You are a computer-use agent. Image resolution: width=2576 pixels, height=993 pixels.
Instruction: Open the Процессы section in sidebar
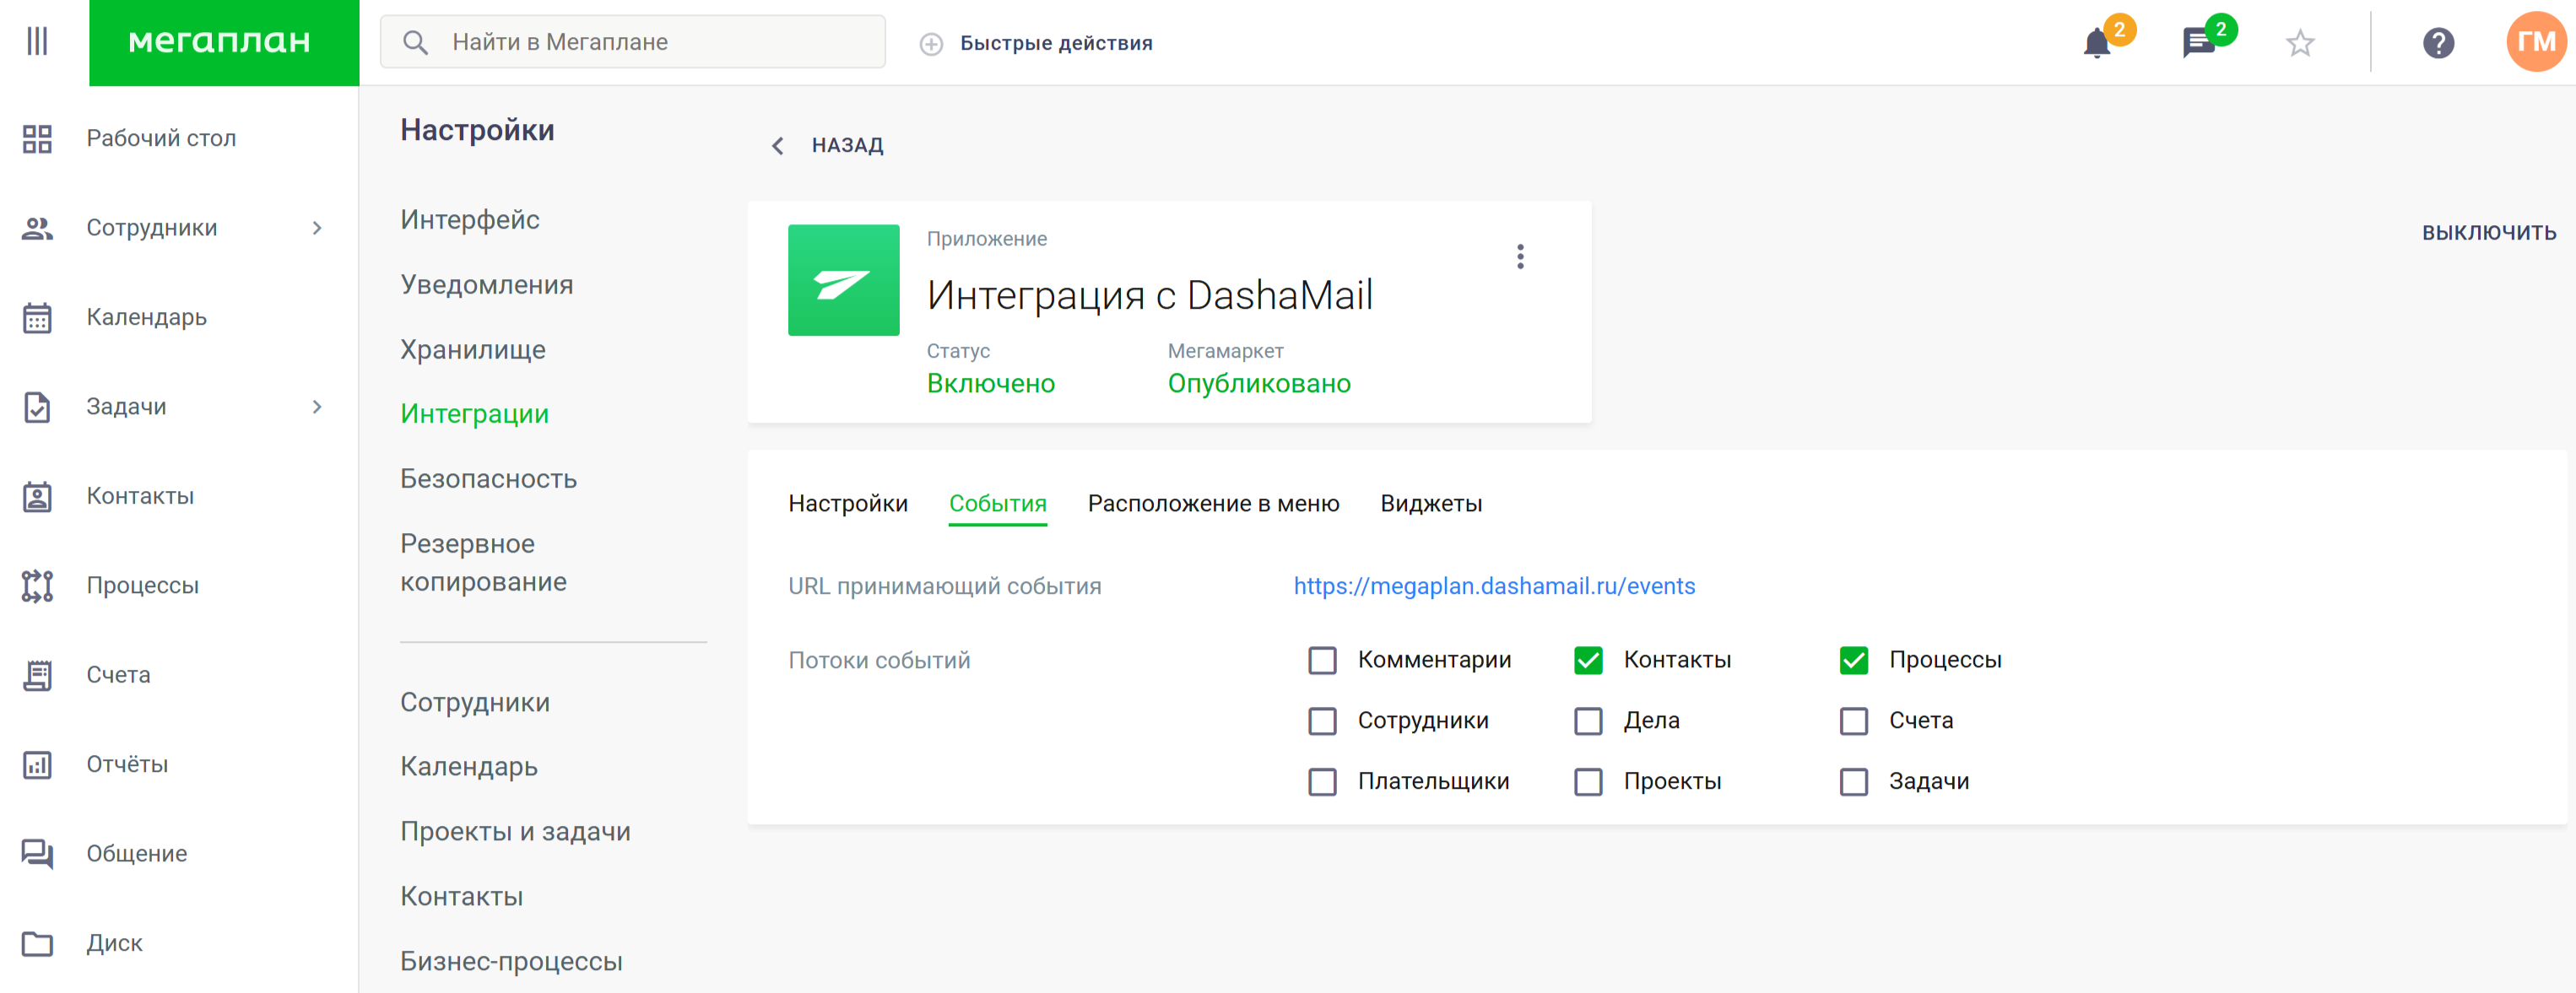tap(142, 586)
